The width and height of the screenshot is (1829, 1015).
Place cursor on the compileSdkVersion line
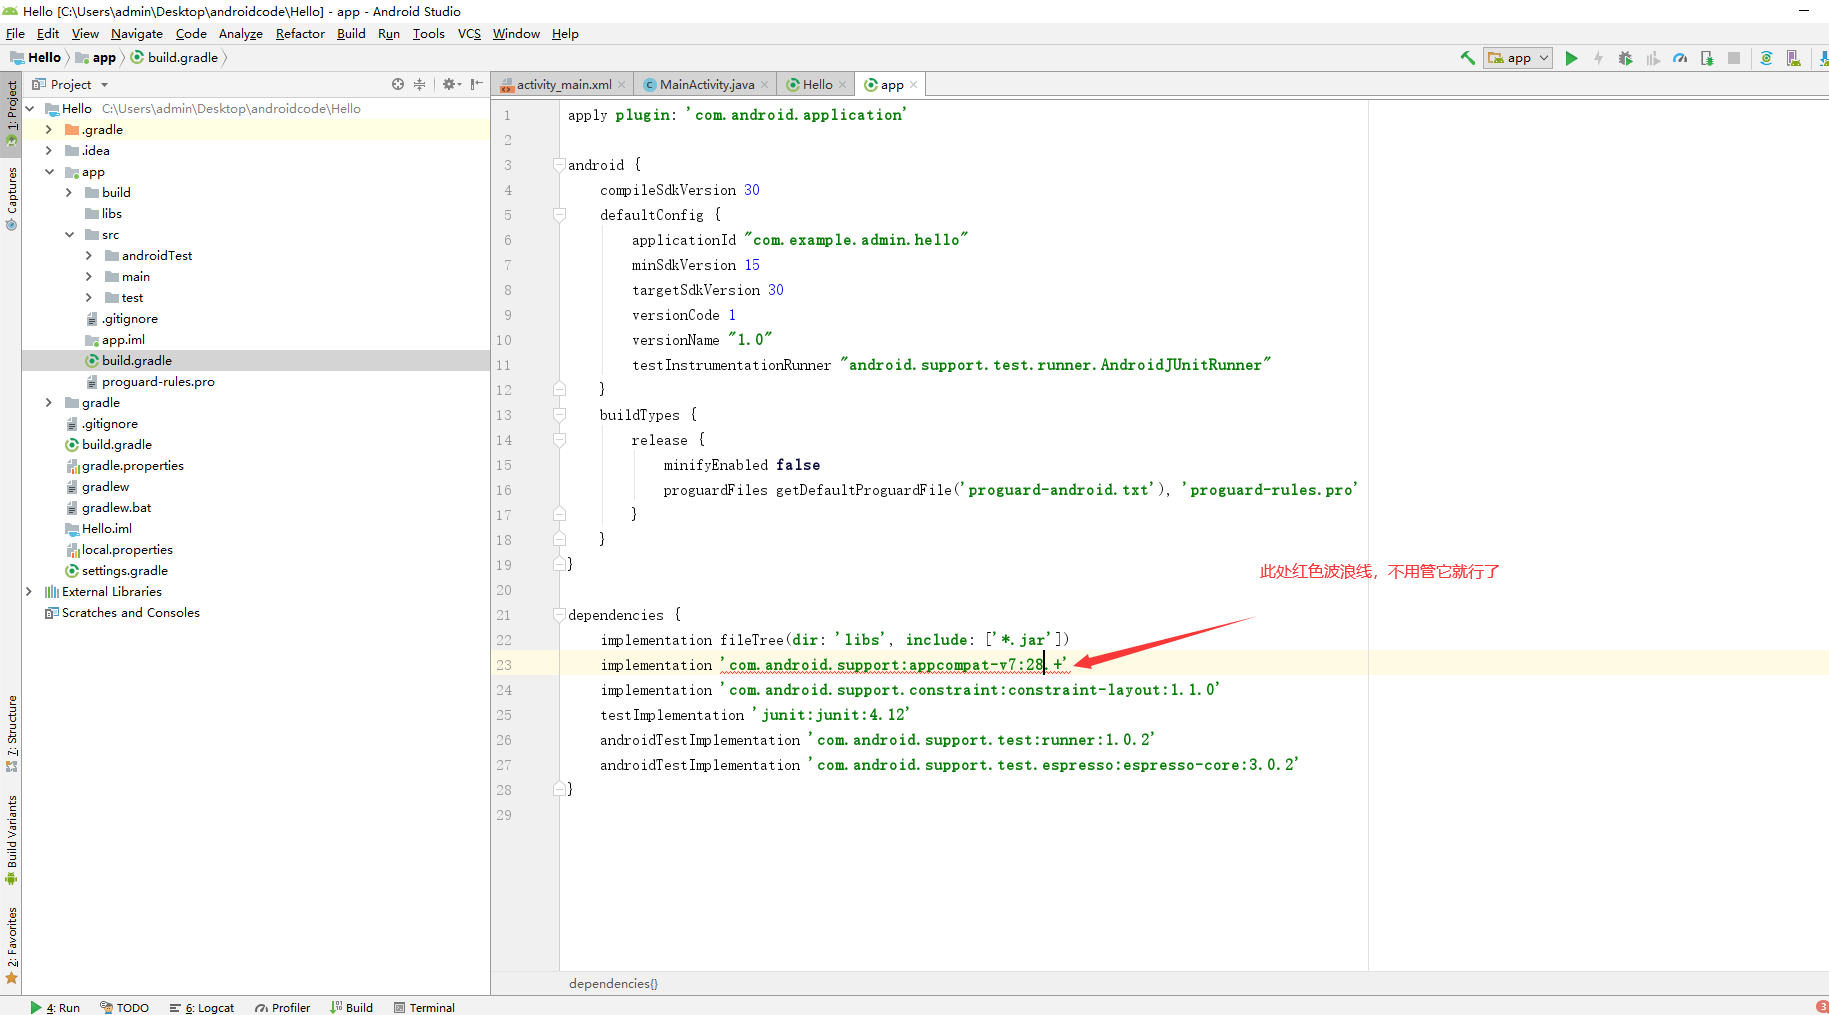[x=680, y=190]
